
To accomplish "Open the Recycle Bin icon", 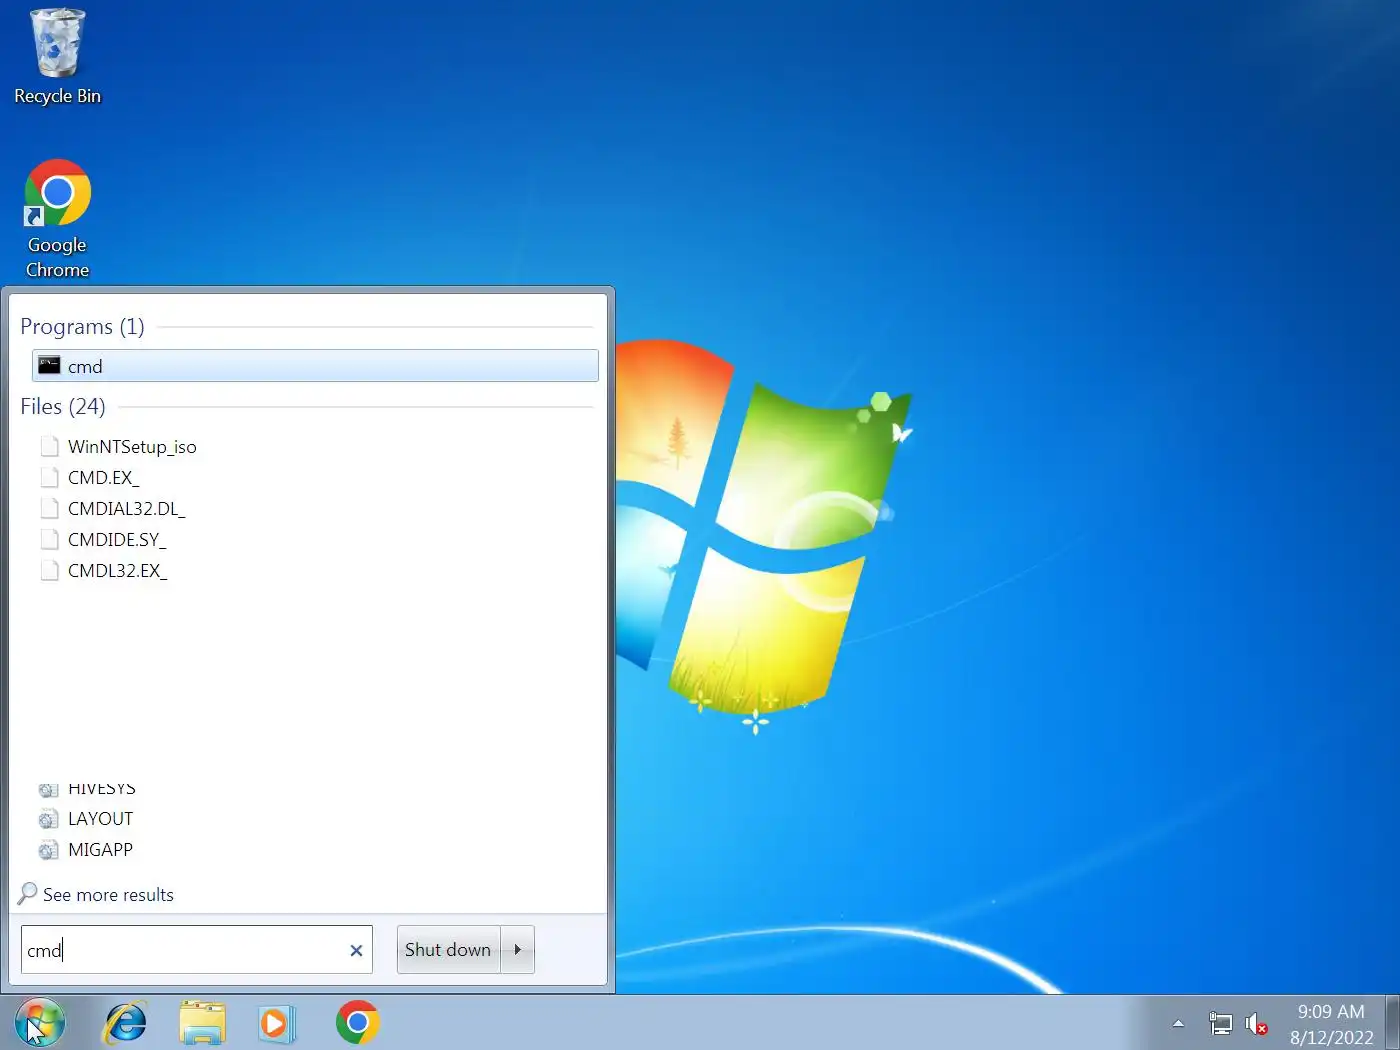I will [x=57, y=57].
